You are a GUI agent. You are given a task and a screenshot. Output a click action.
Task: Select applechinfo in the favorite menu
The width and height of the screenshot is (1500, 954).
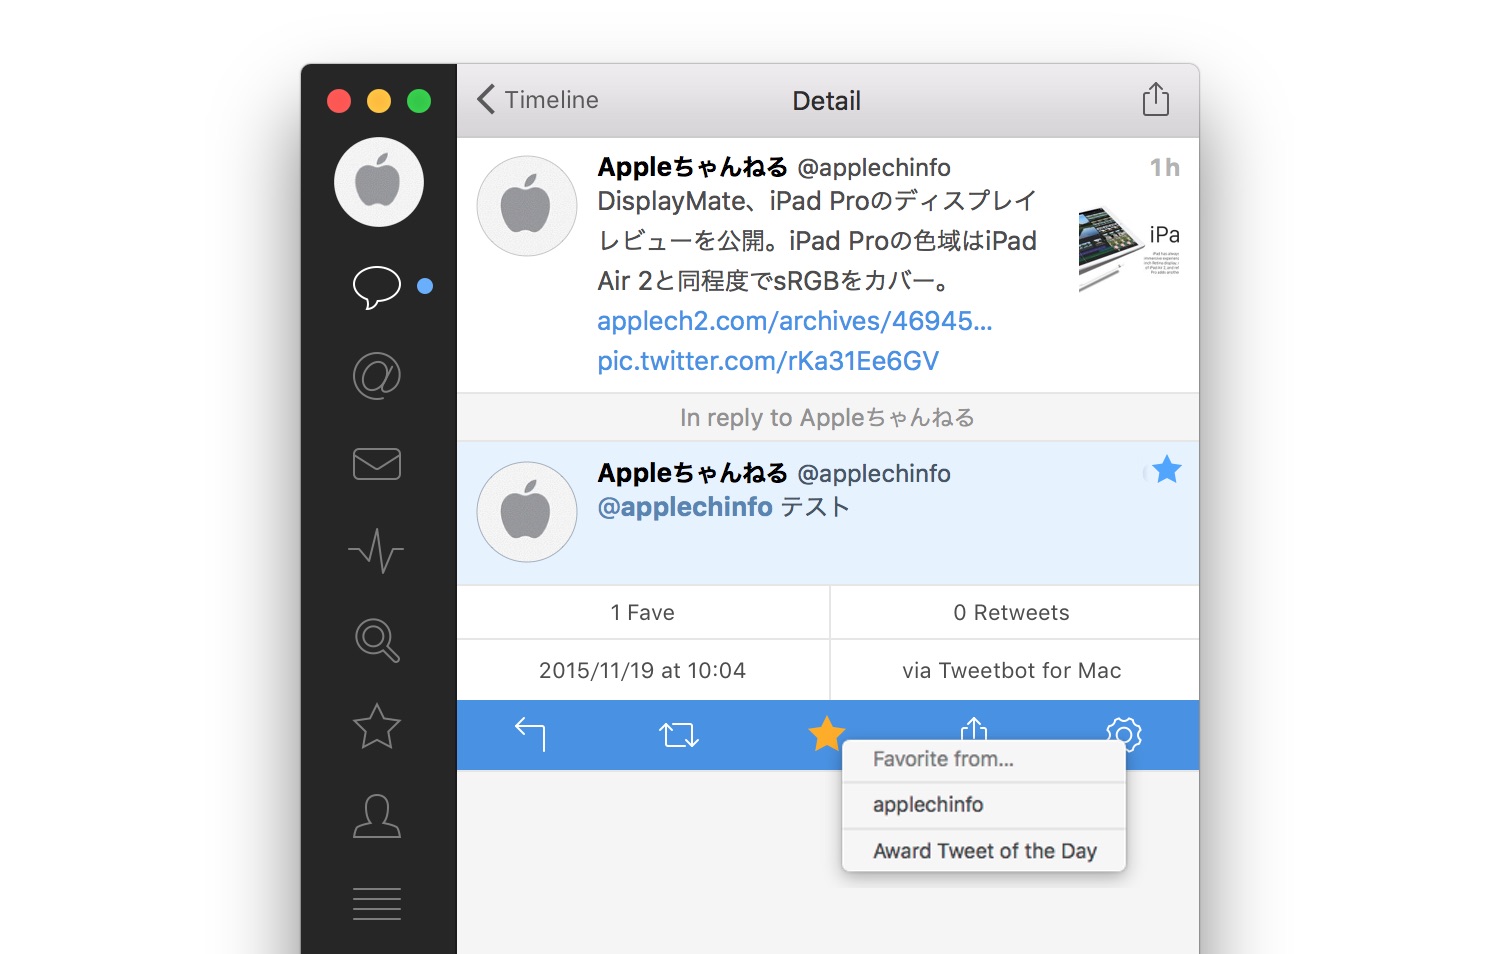984,805
